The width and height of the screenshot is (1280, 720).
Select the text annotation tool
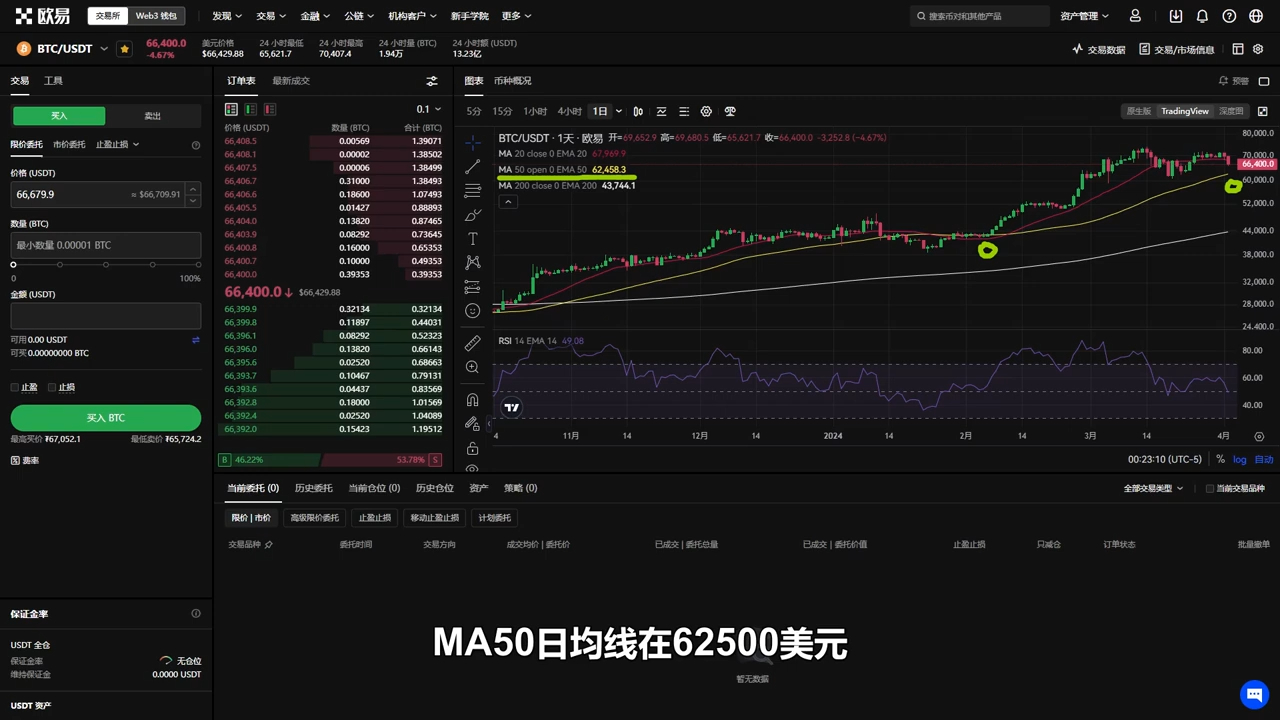473,239
